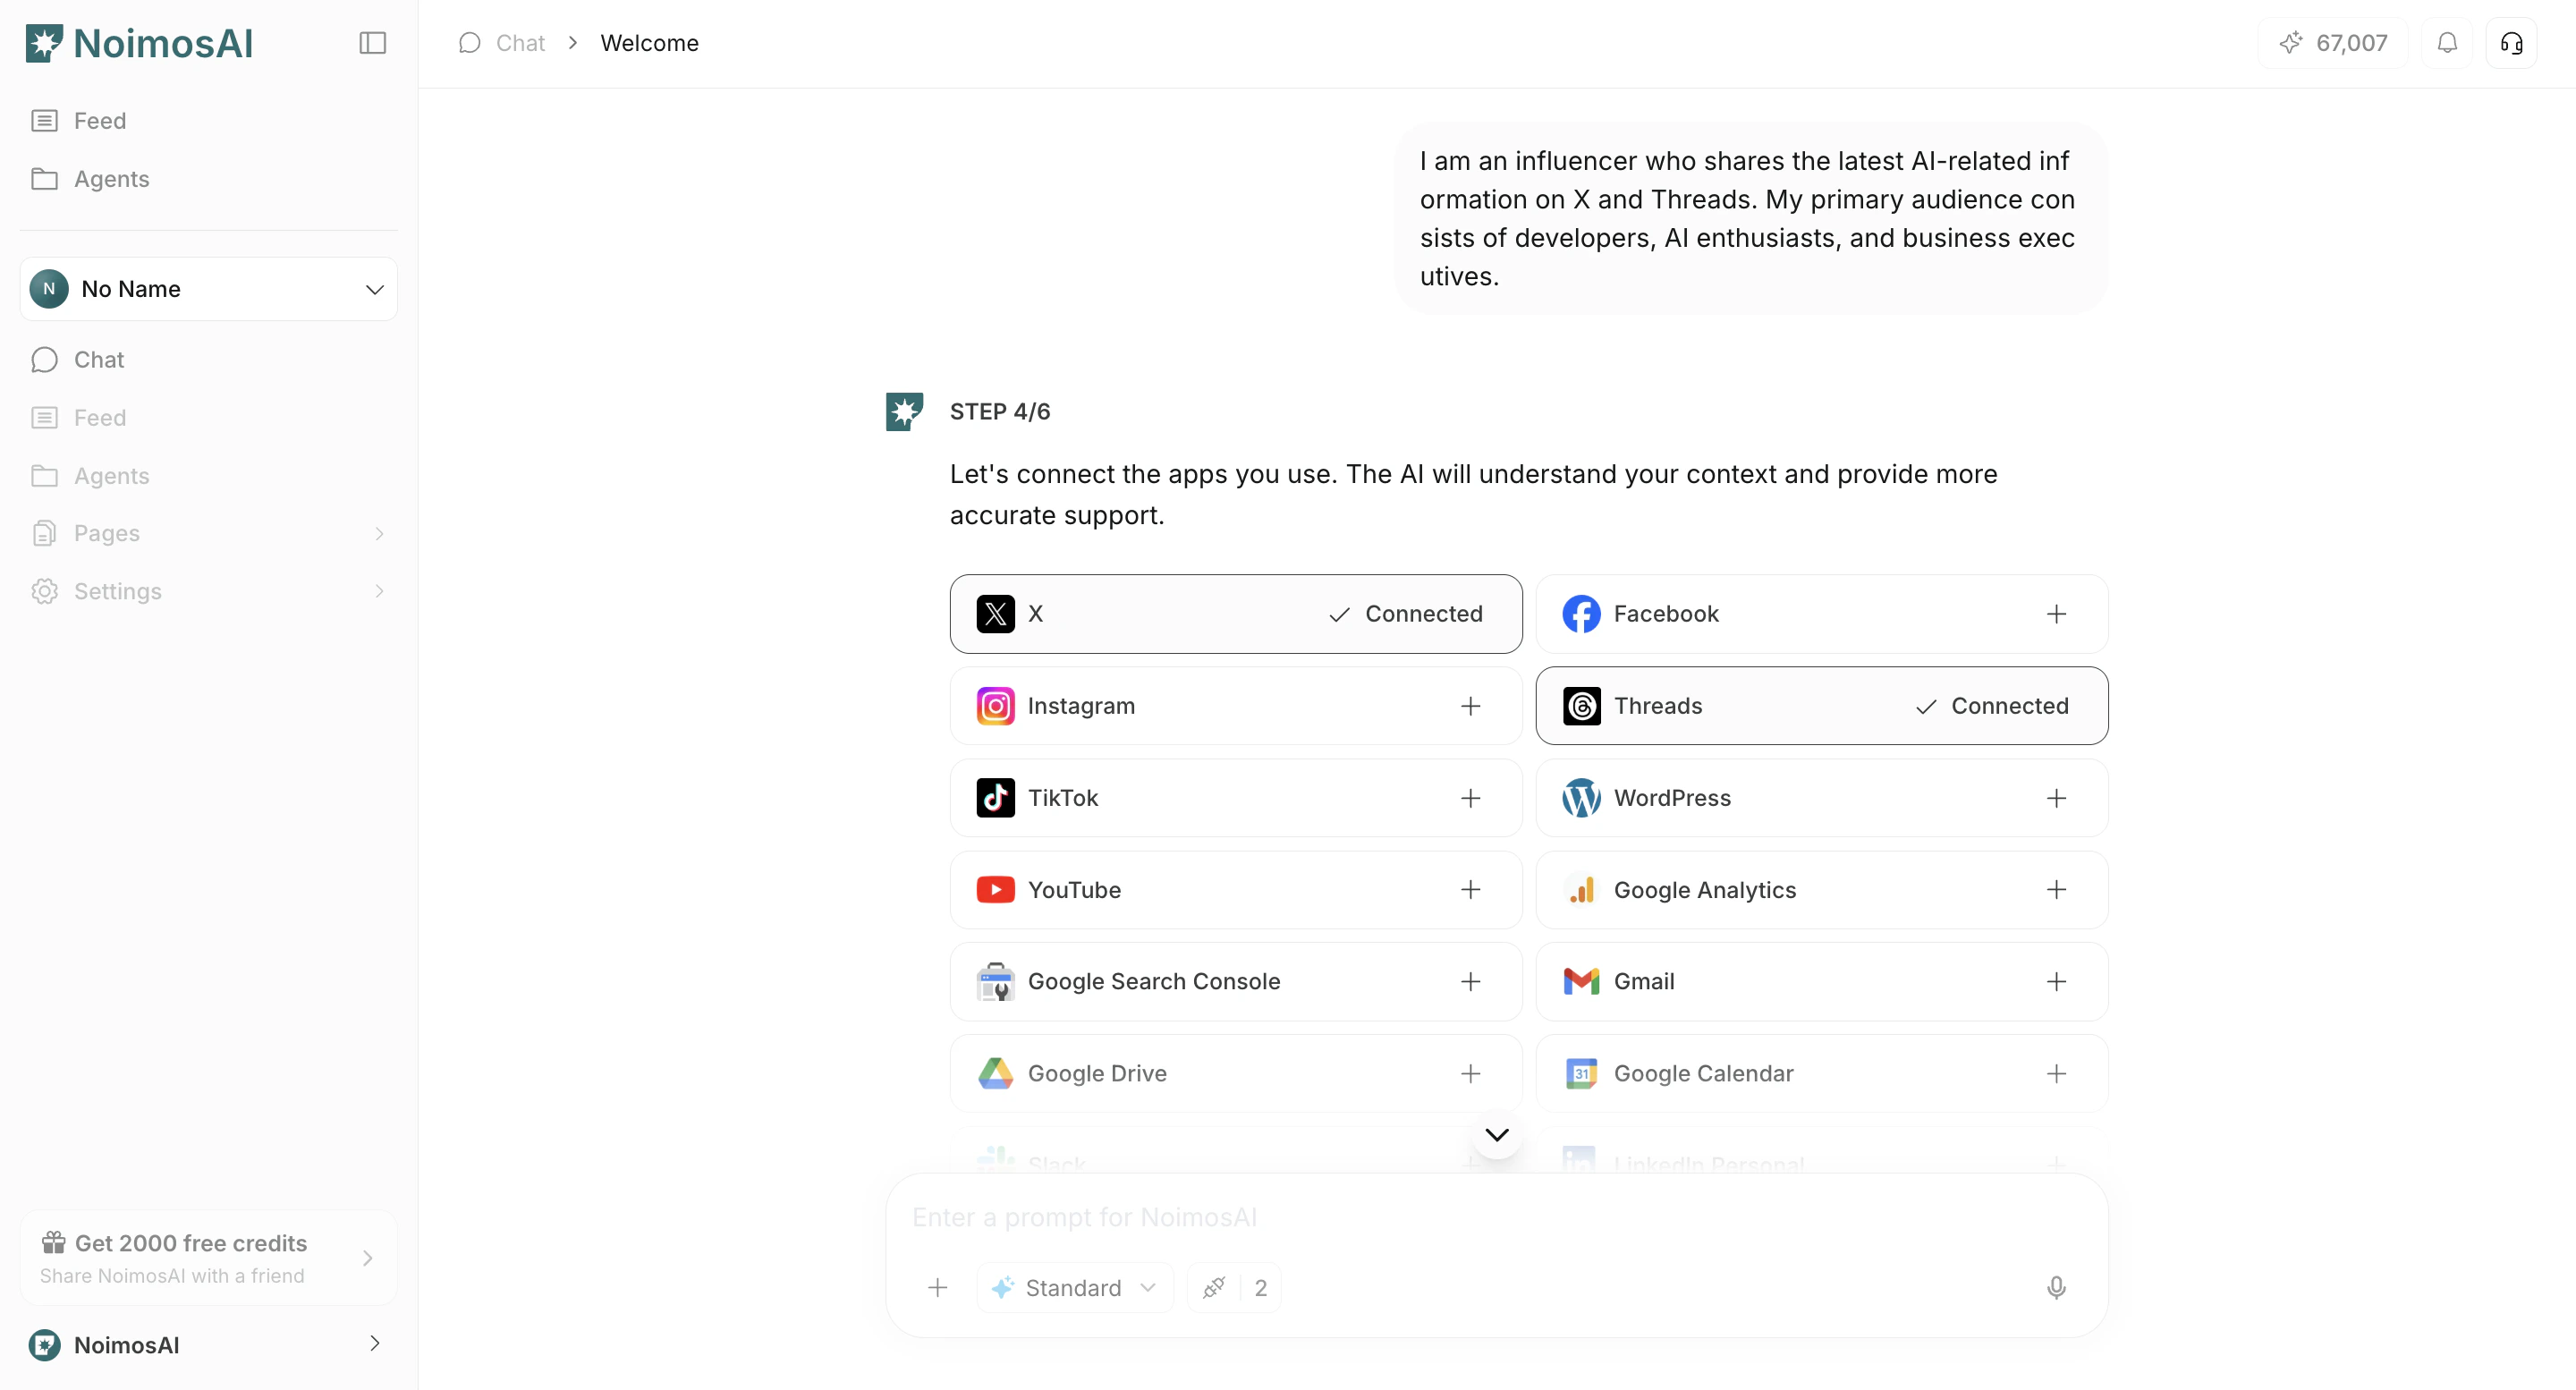Connect Facebook with its plus button
The height and width of the screenshot is (1390, 2576).
tap(2056, 614)
